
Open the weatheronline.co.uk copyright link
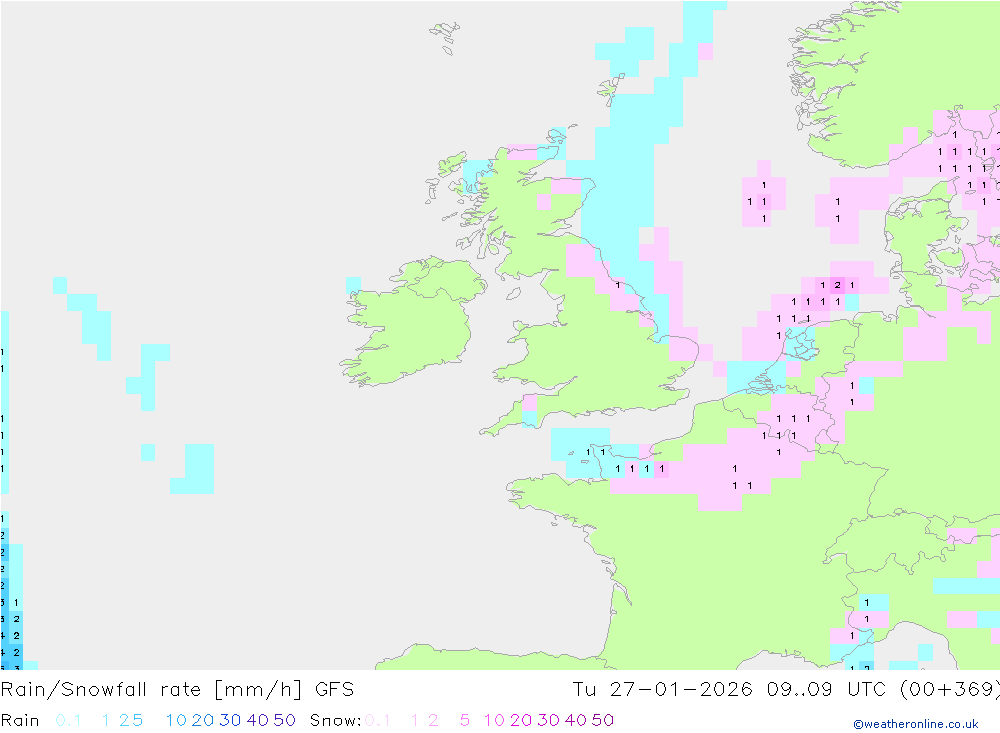tap(916, 724)
